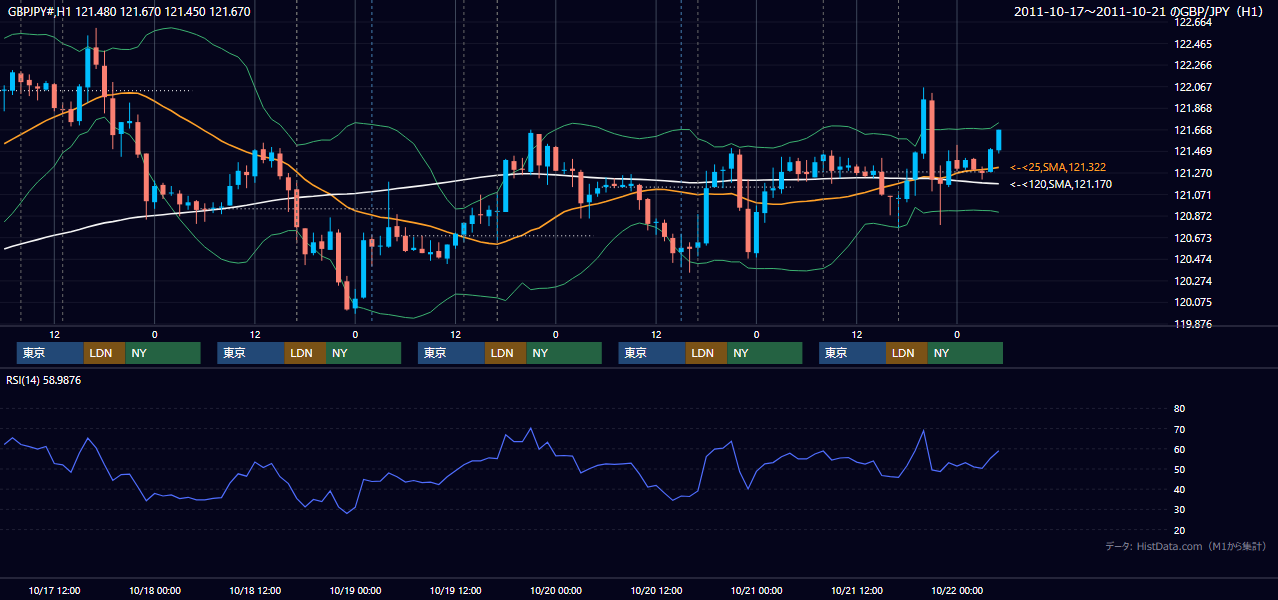Click RSI axis level 30

click(x=1179, y=510)
